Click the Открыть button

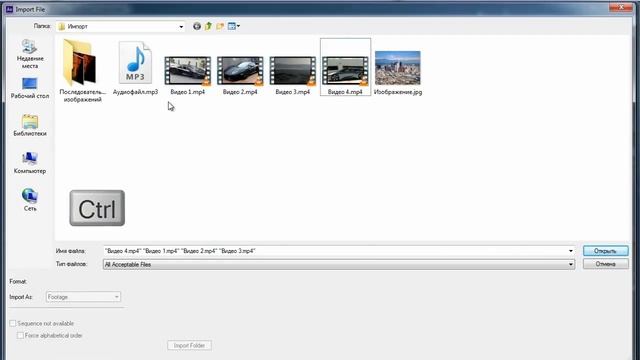click(605, 251)
